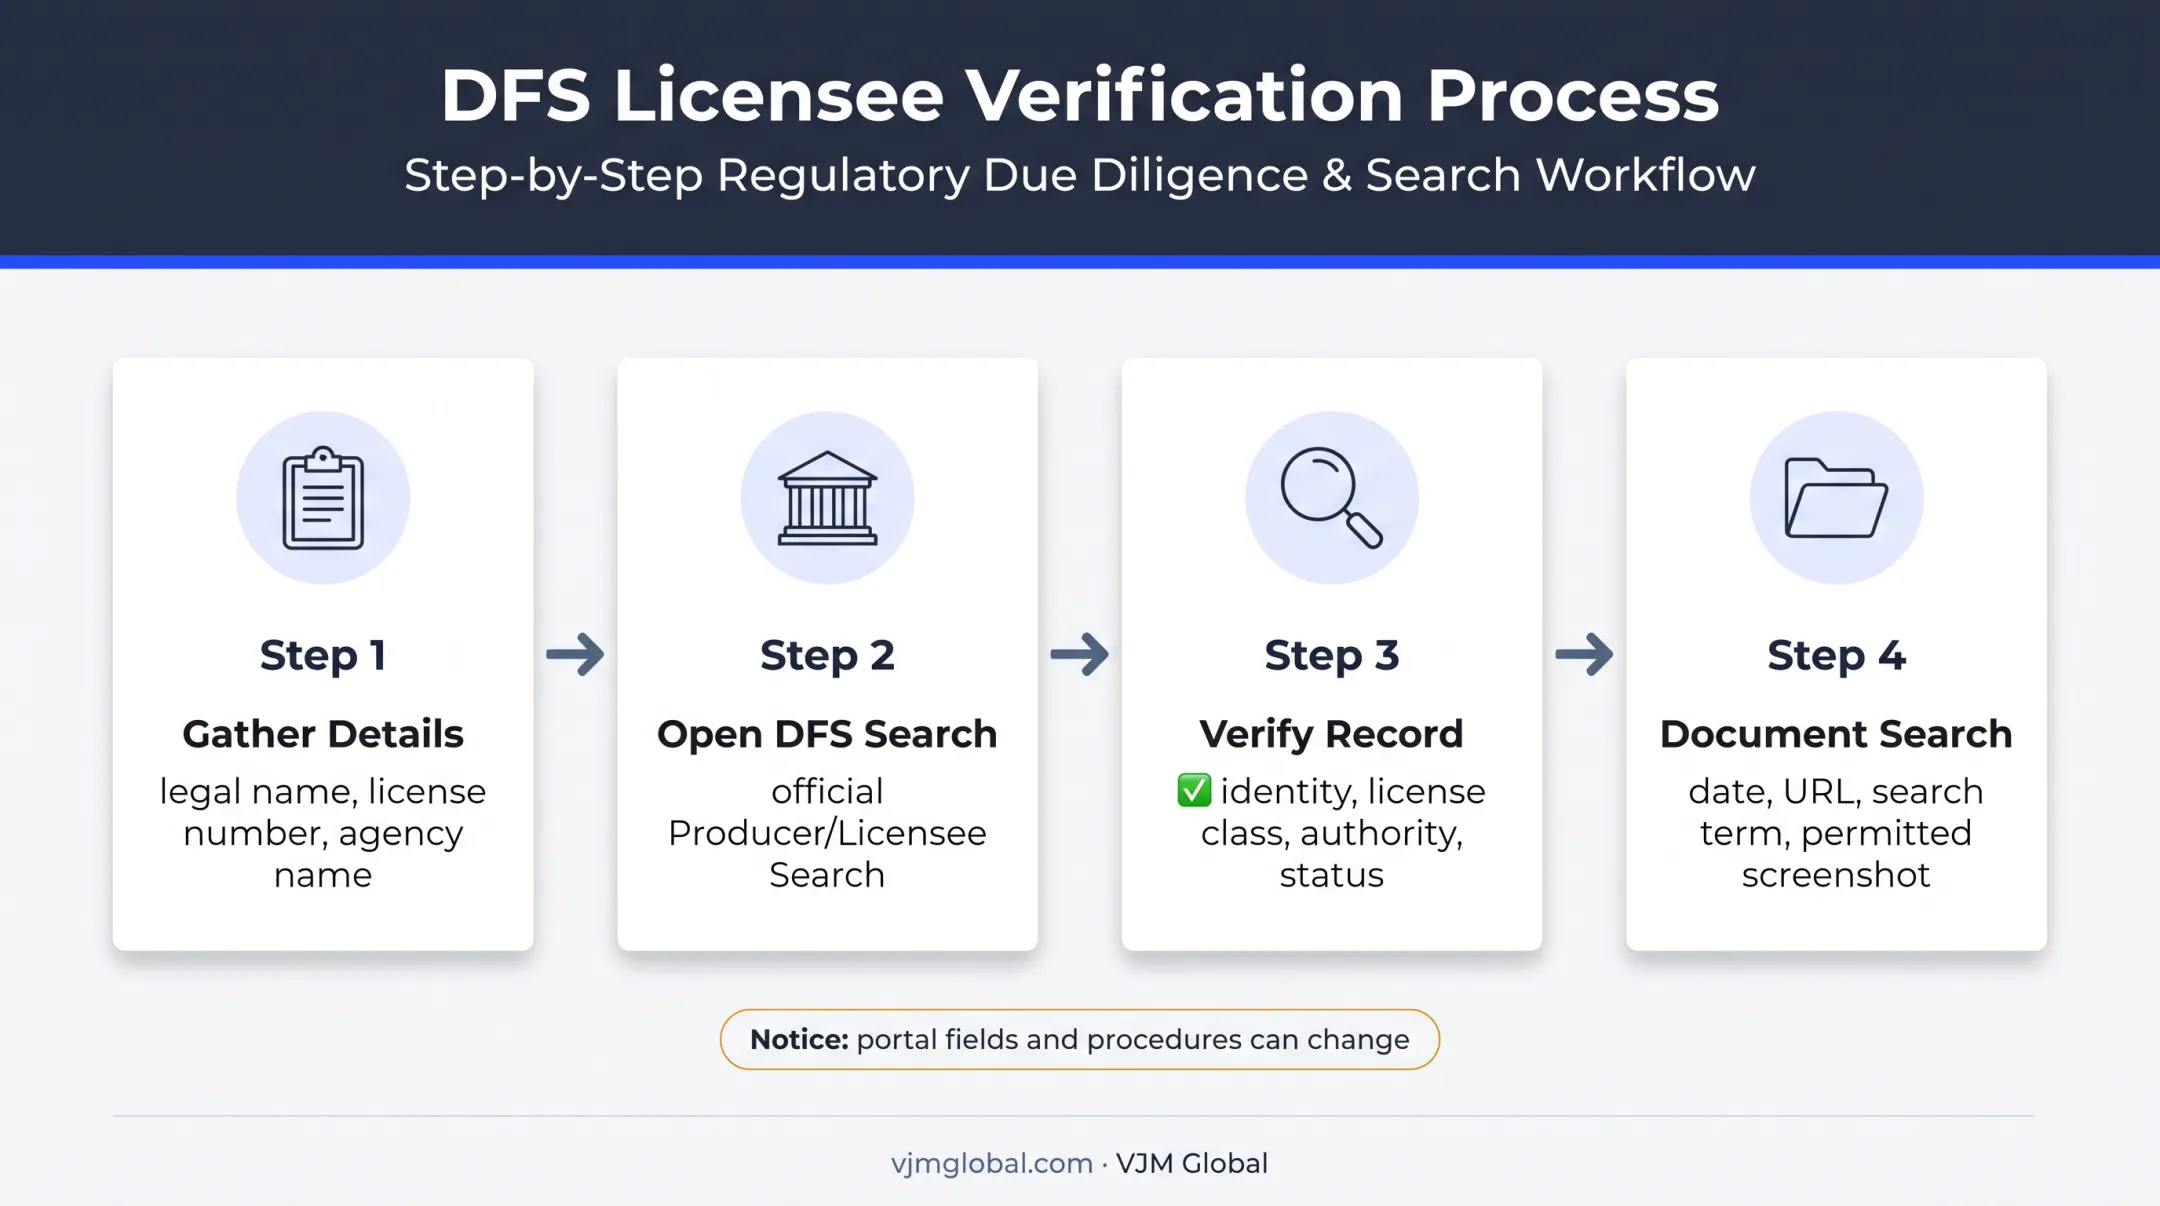Image resolution: width=2160 pixels, height=1206 pixels.
Task: Click 'date, URL, search term, permitted screenshot' text
Action: click(x=1836, y=833)
